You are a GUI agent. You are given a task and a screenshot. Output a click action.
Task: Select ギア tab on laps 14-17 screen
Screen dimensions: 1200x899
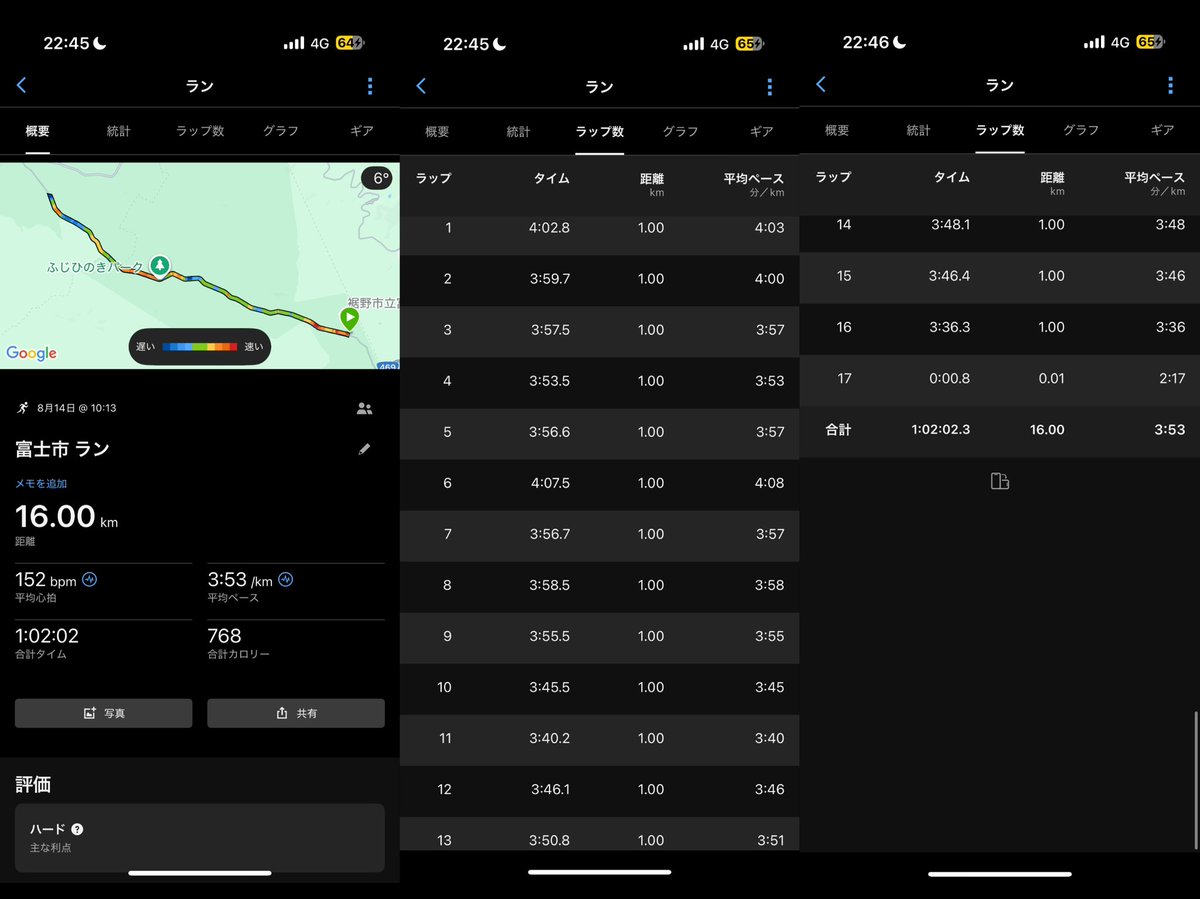point(1162,130)
